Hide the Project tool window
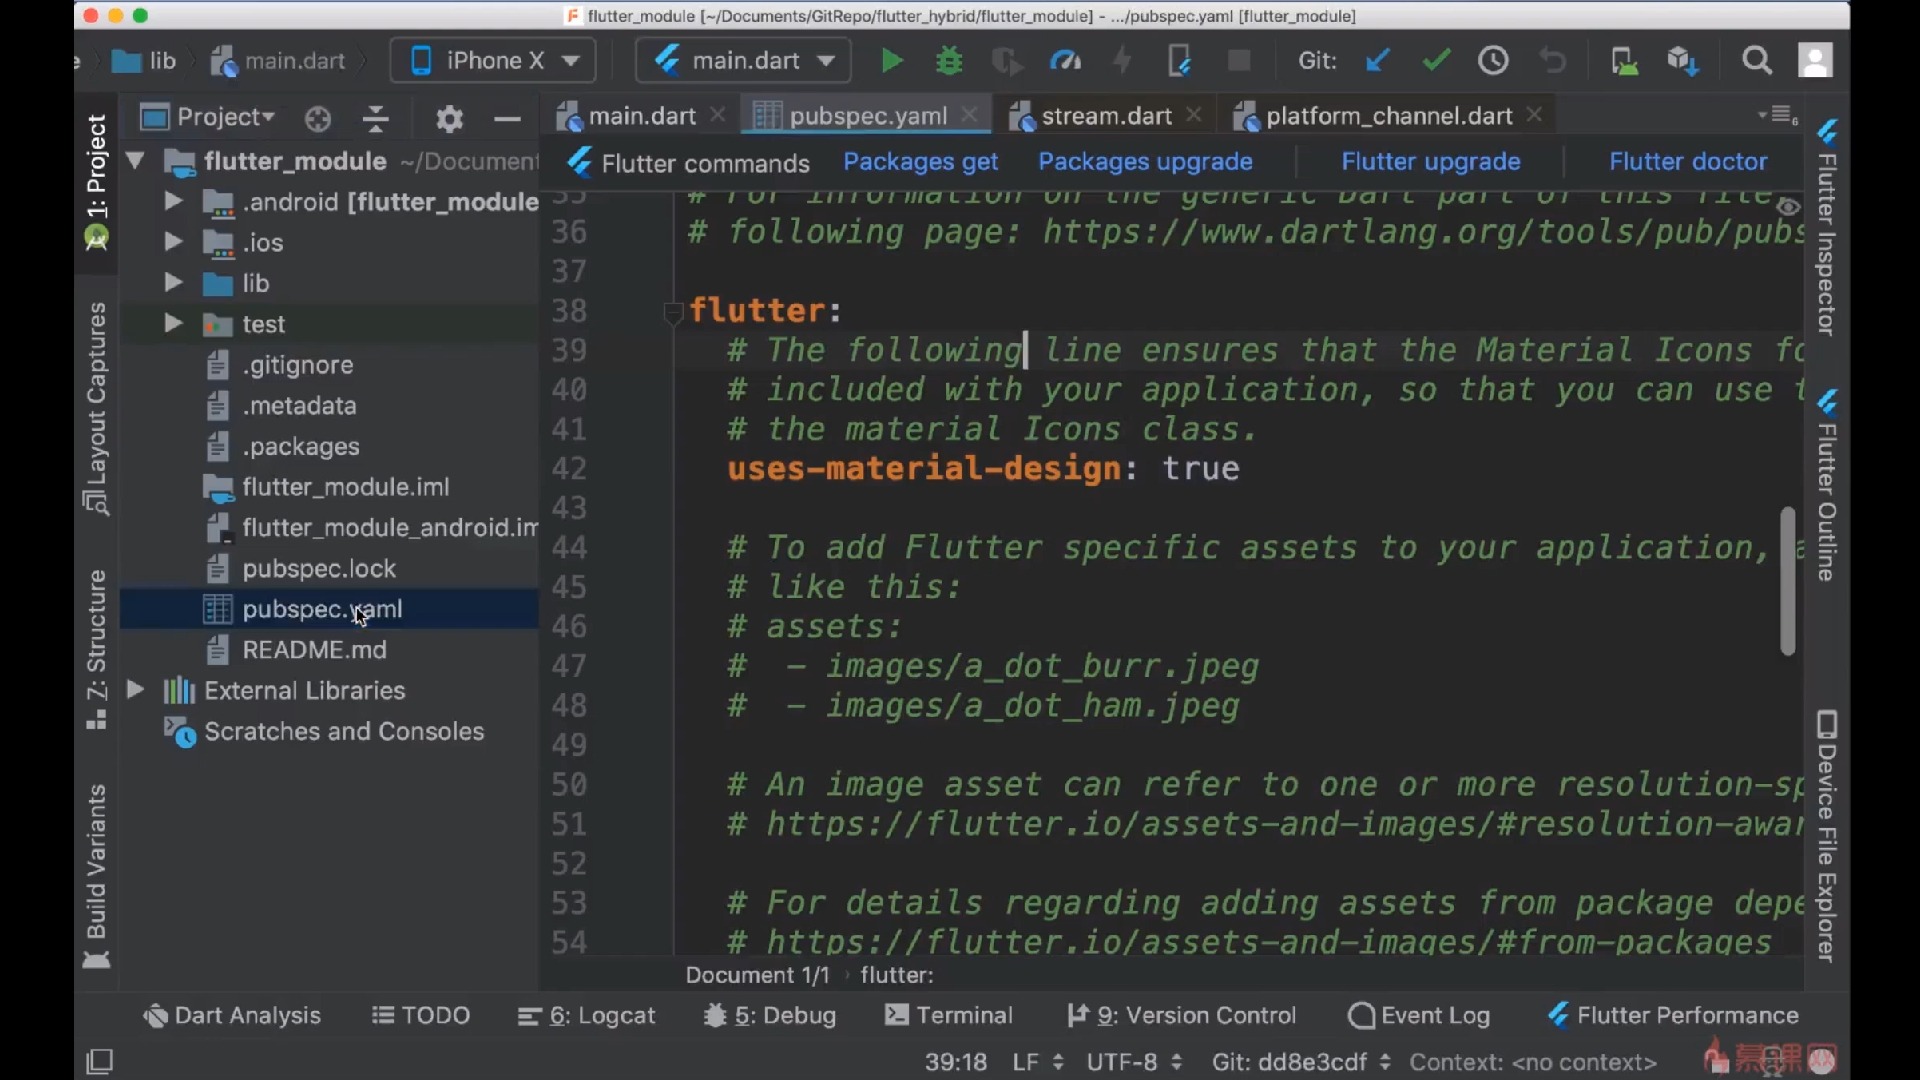This screenshot has height=1080, width=1920. (508, 119)
